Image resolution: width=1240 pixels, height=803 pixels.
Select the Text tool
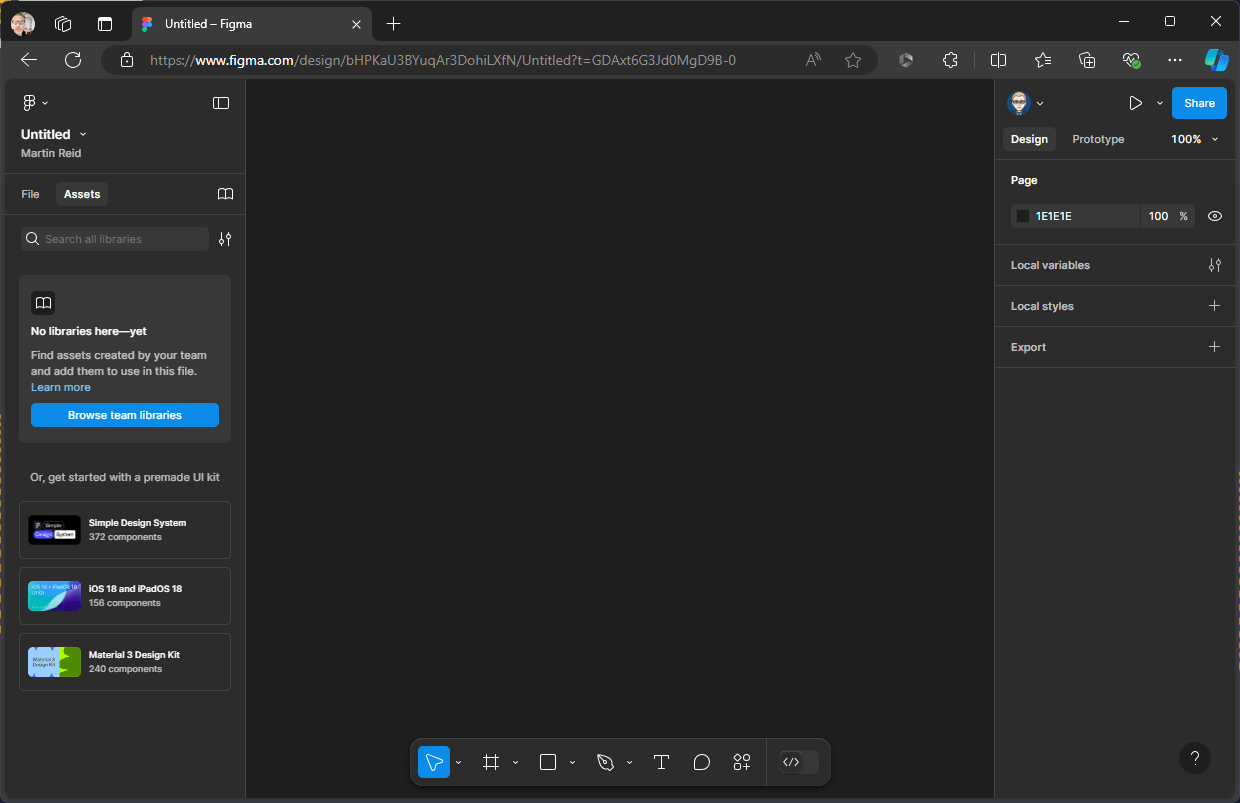tap(661, 761)
